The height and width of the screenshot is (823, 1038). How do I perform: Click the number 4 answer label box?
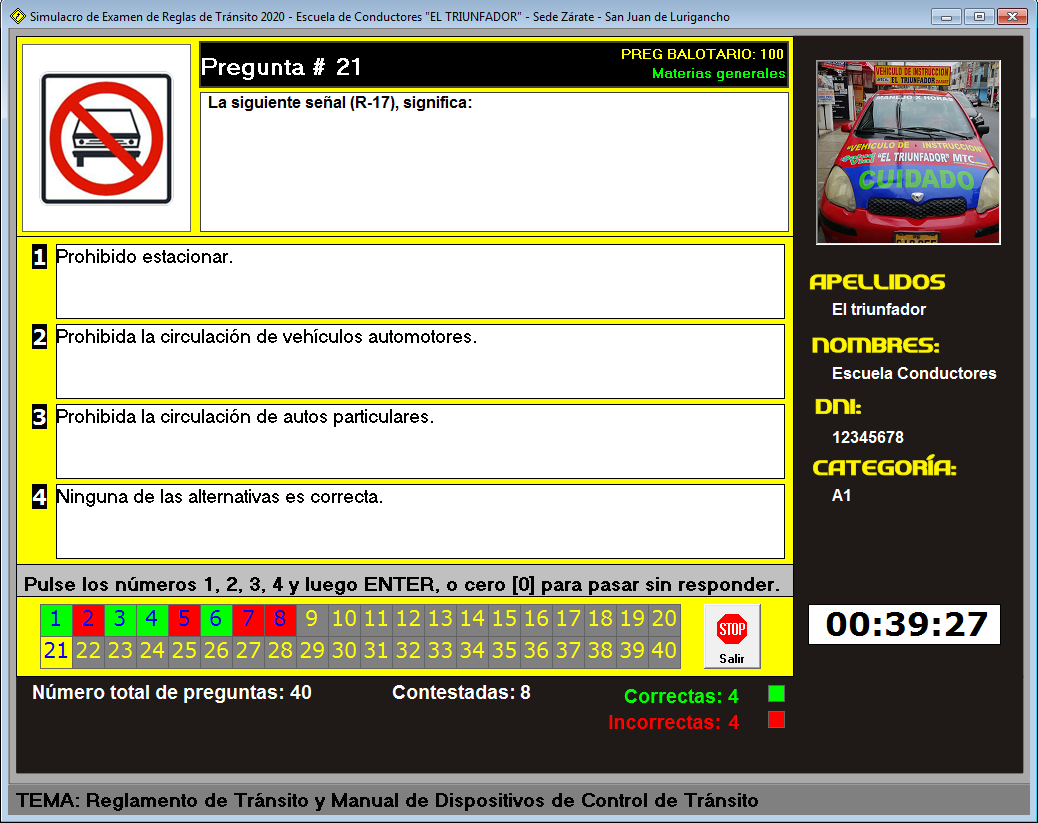(40, 497)
